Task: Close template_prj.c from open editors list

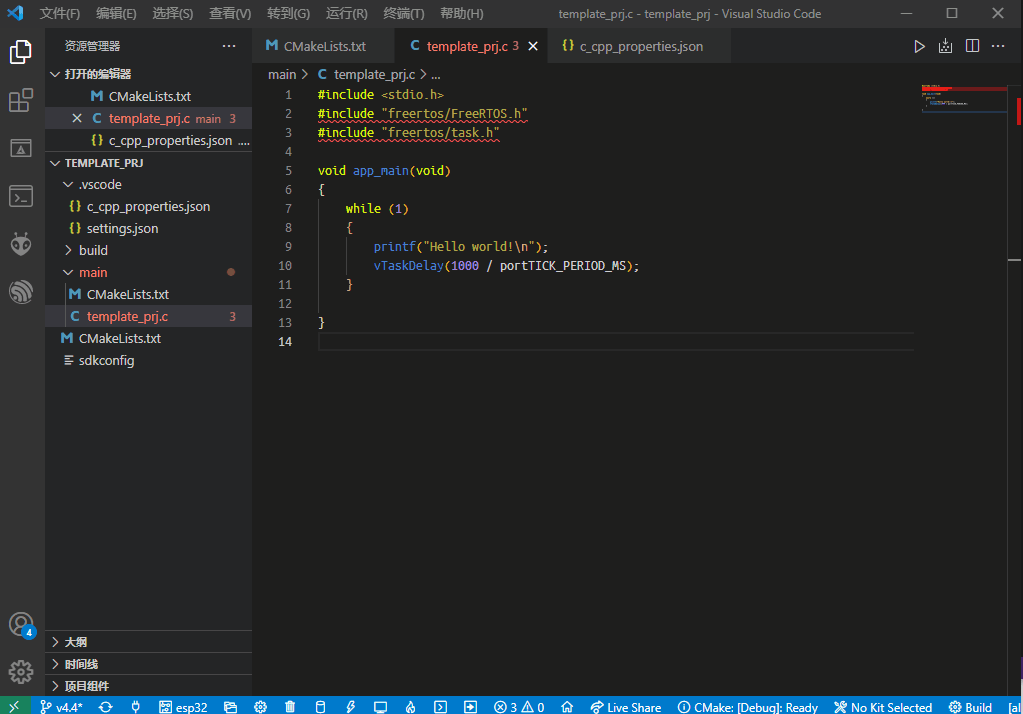Action: (77, 118)
